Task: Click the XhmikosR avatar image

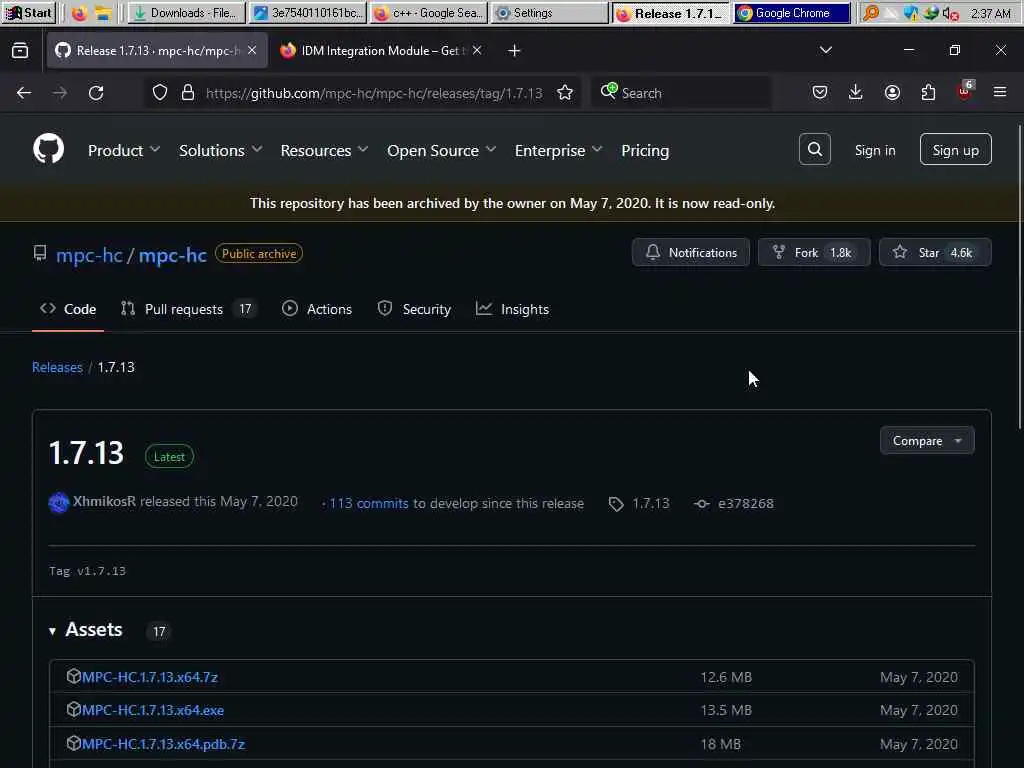Action: 59,502
